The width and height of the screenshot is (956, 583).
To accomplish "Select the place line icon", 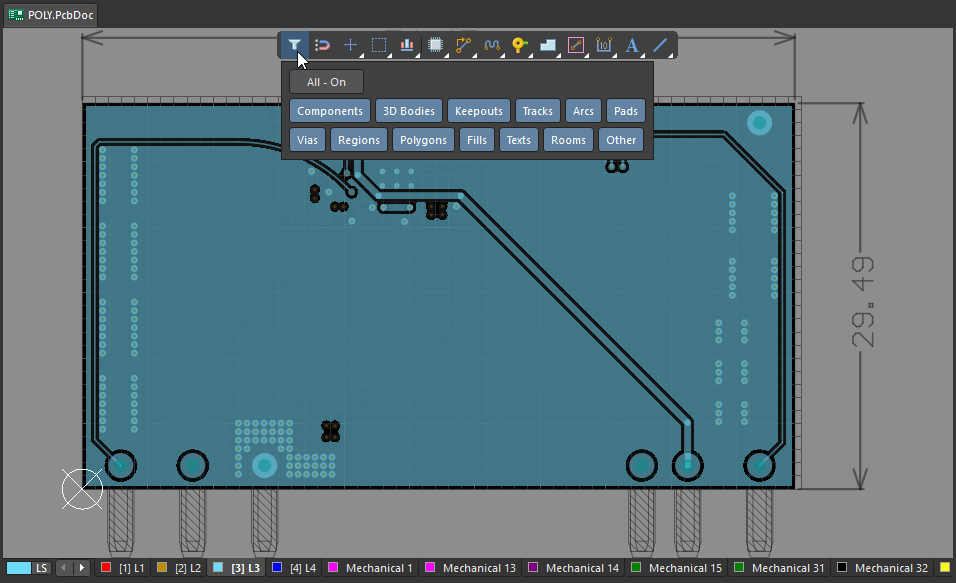I will pyautogui.click(x=660, y=45).
